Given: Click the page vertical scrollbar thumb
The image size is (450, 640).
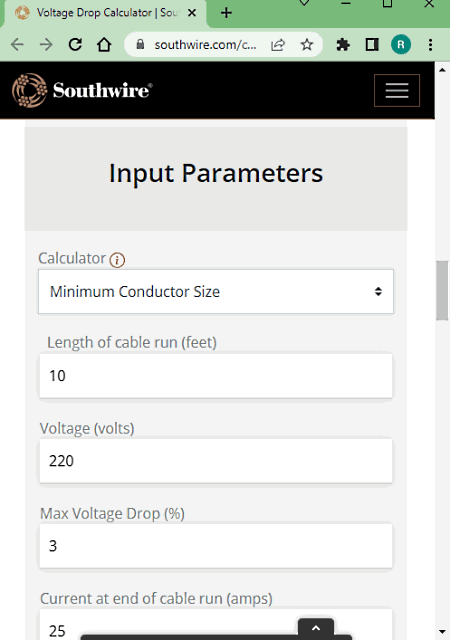Looking at the screenshot, I should point(442,291).
